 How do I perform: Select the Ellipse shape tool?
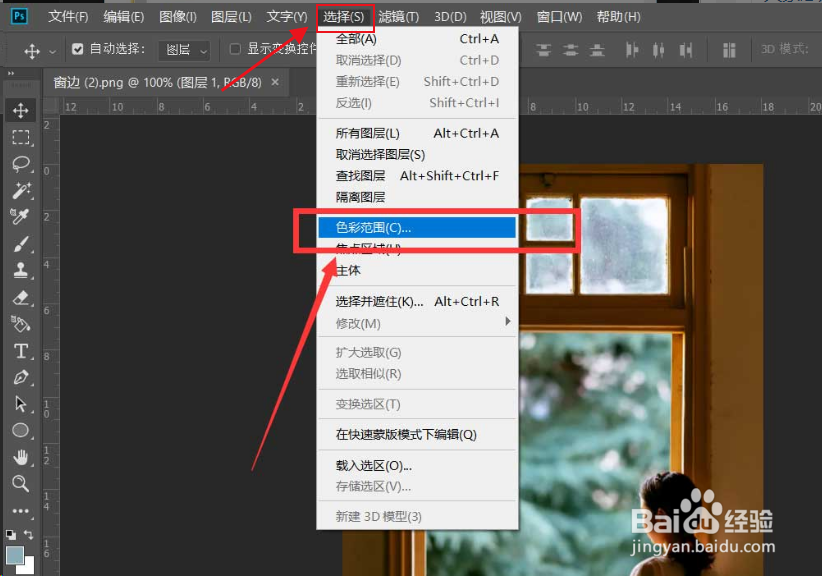pos(20,430)
